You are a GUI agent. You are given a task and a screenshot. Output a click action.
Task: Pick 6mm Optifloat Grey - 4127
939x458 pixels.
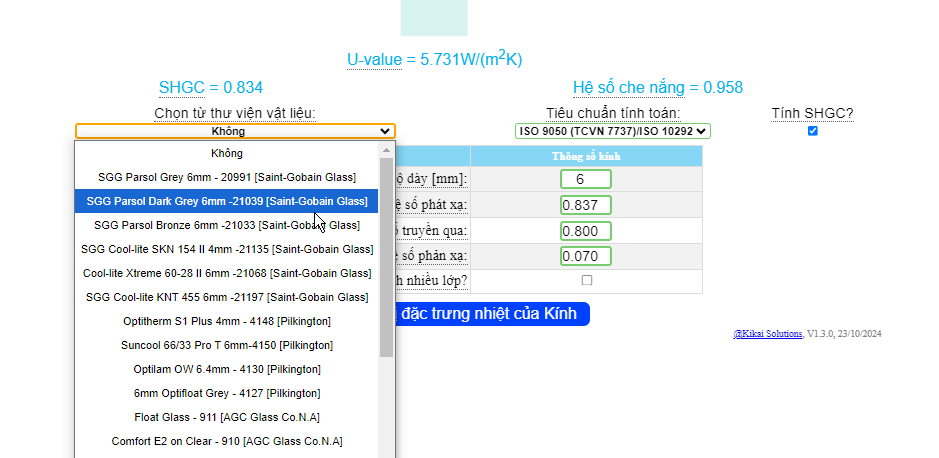(227, 393)
